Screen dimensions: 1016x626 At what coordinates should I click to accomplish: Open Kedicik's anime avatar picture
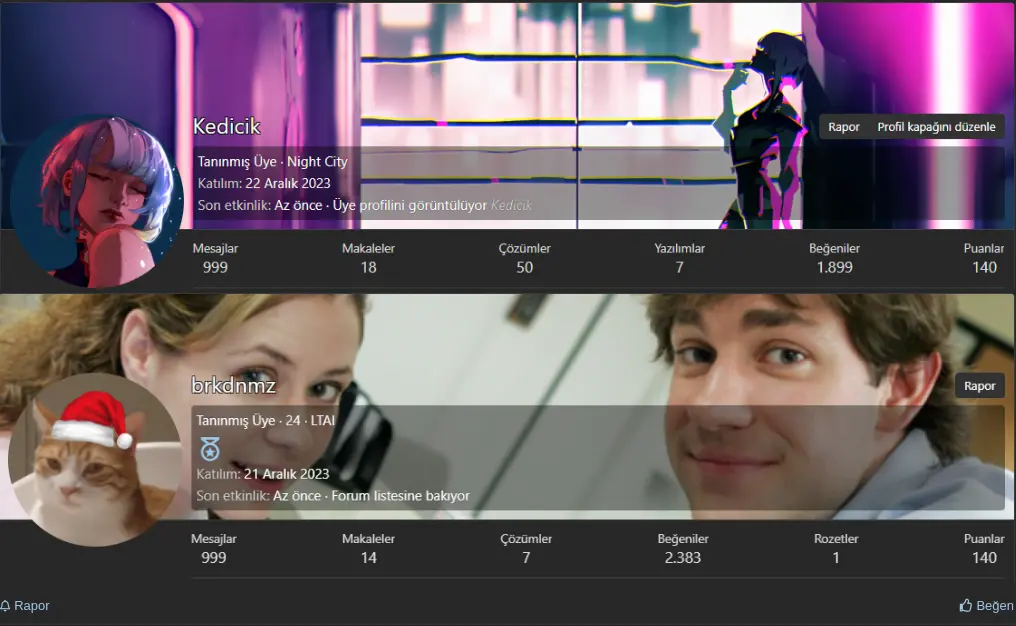[97, 202]
